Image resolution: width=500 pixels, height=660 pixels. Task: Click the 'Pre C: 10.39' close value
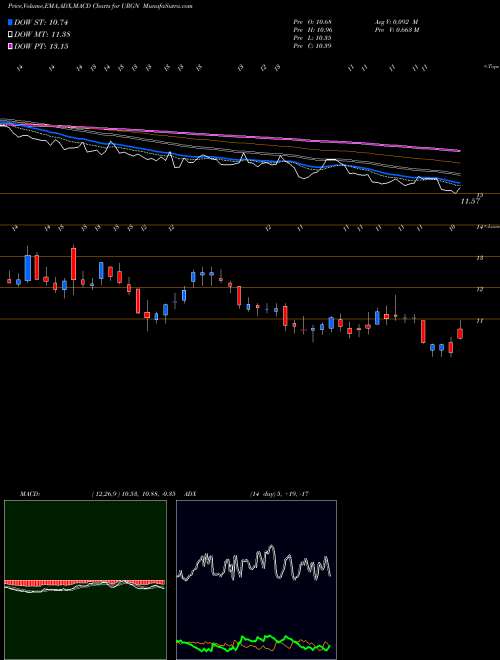coord(313,46)
